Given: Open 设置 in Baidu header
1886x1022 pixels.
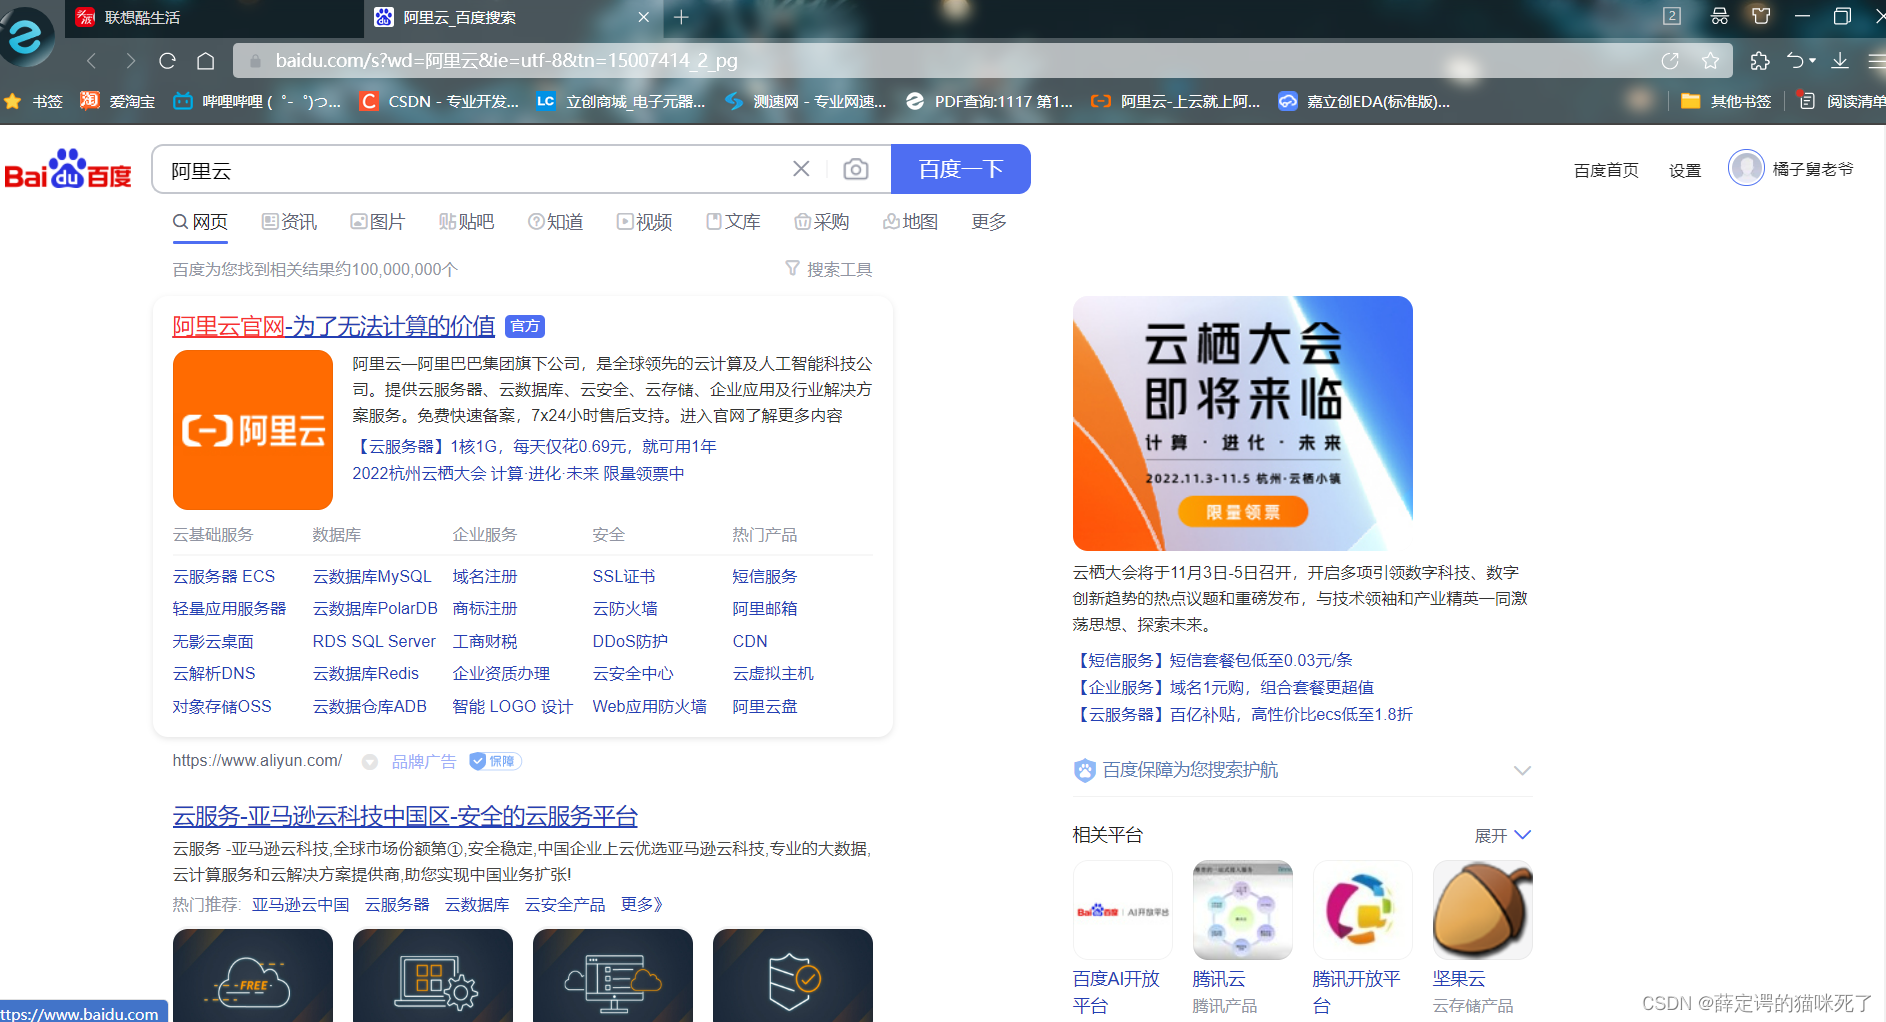Looking at the screenshot, I should point(1685,170).
